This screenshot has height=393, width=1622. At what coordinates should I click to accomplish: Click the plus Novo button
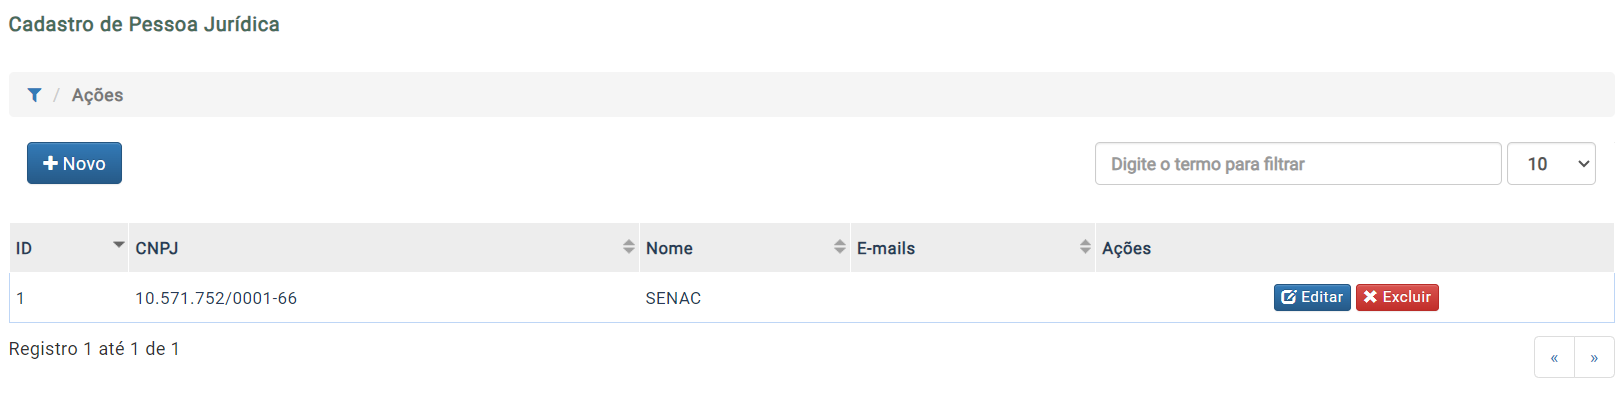point(74,163)
